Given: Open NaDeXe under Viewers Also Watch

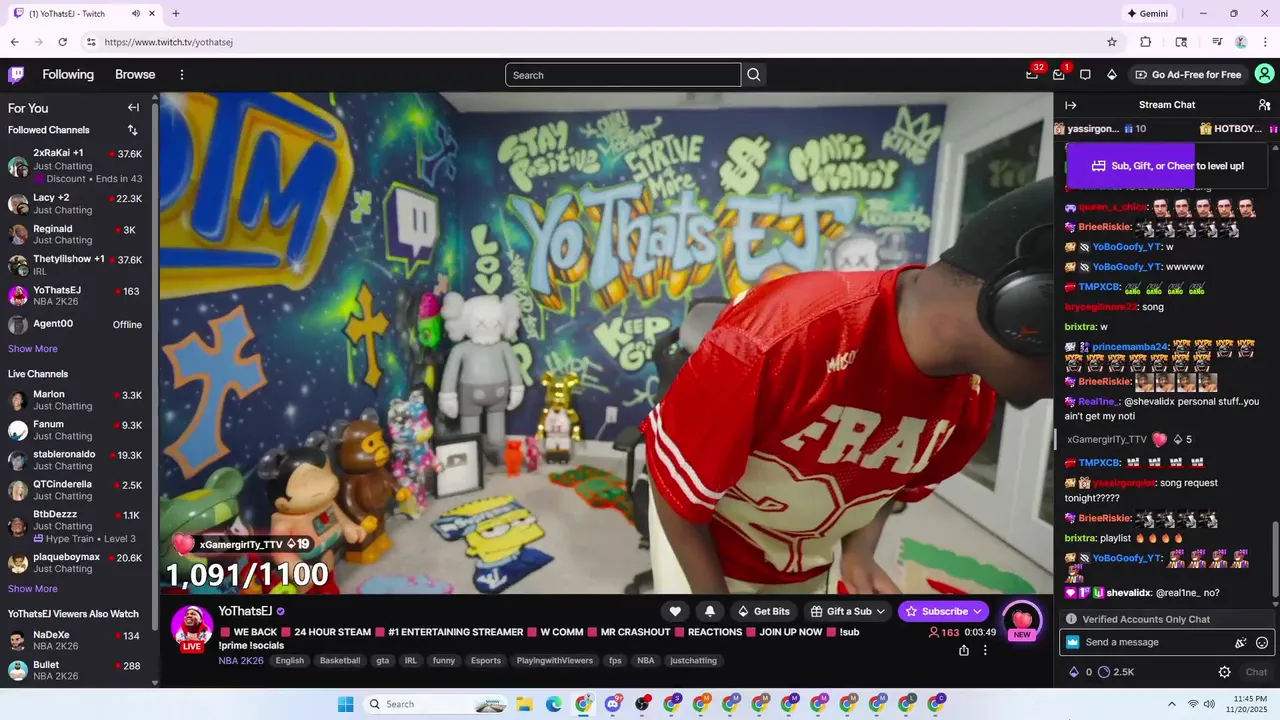Looking at the screenshot, I should (76, 641).
